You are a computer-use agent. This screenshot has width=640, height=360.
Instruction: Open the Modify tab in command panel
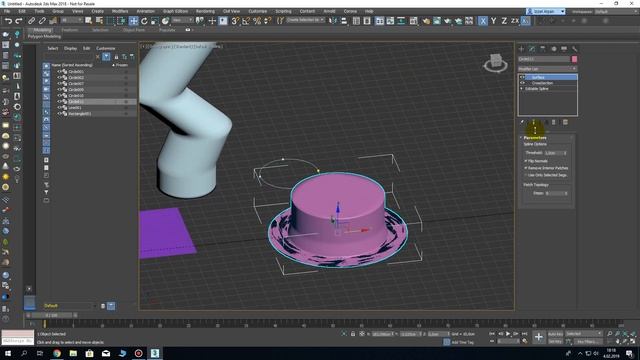tap(532, 49)
